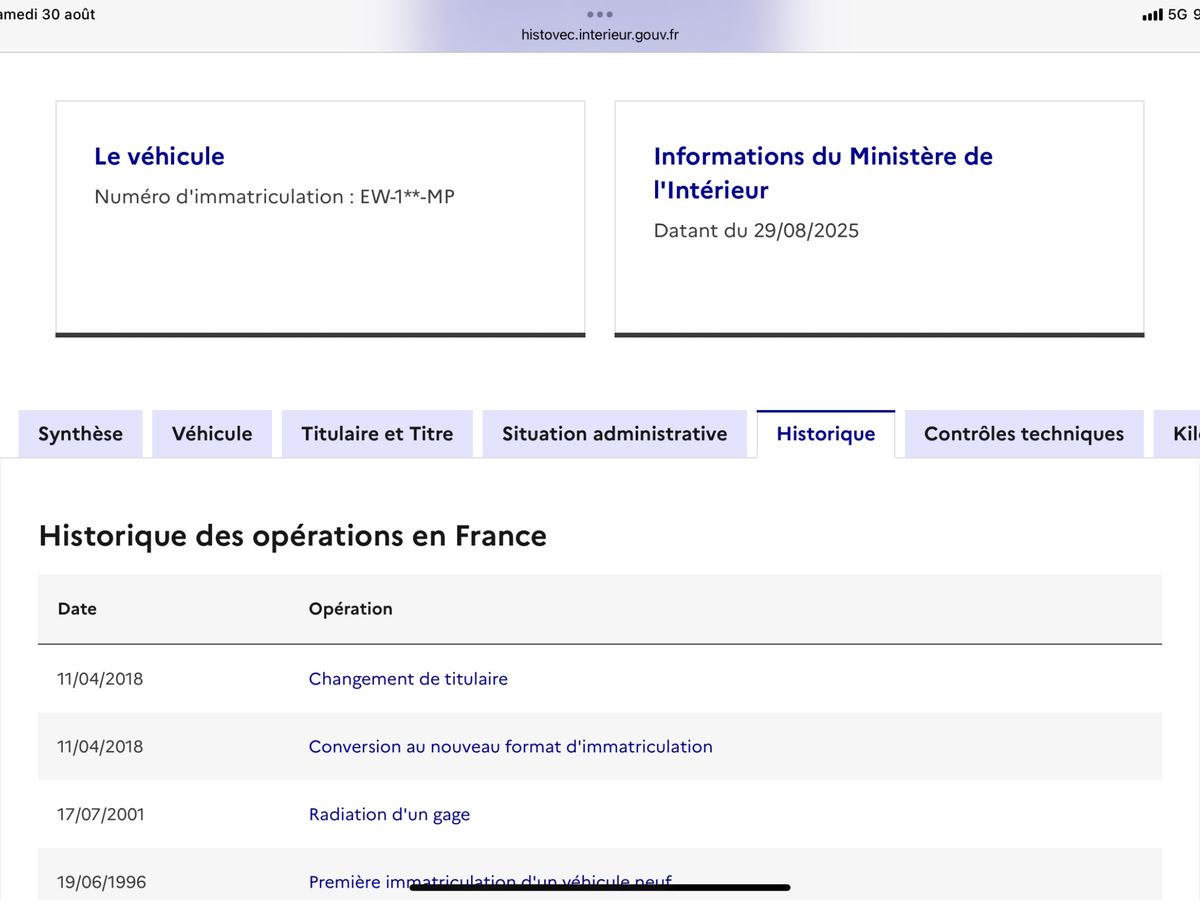Click the Conversion au nouveau format row date
The width and height of the screenshot is (1200, 900).
(x=100, y=747)
